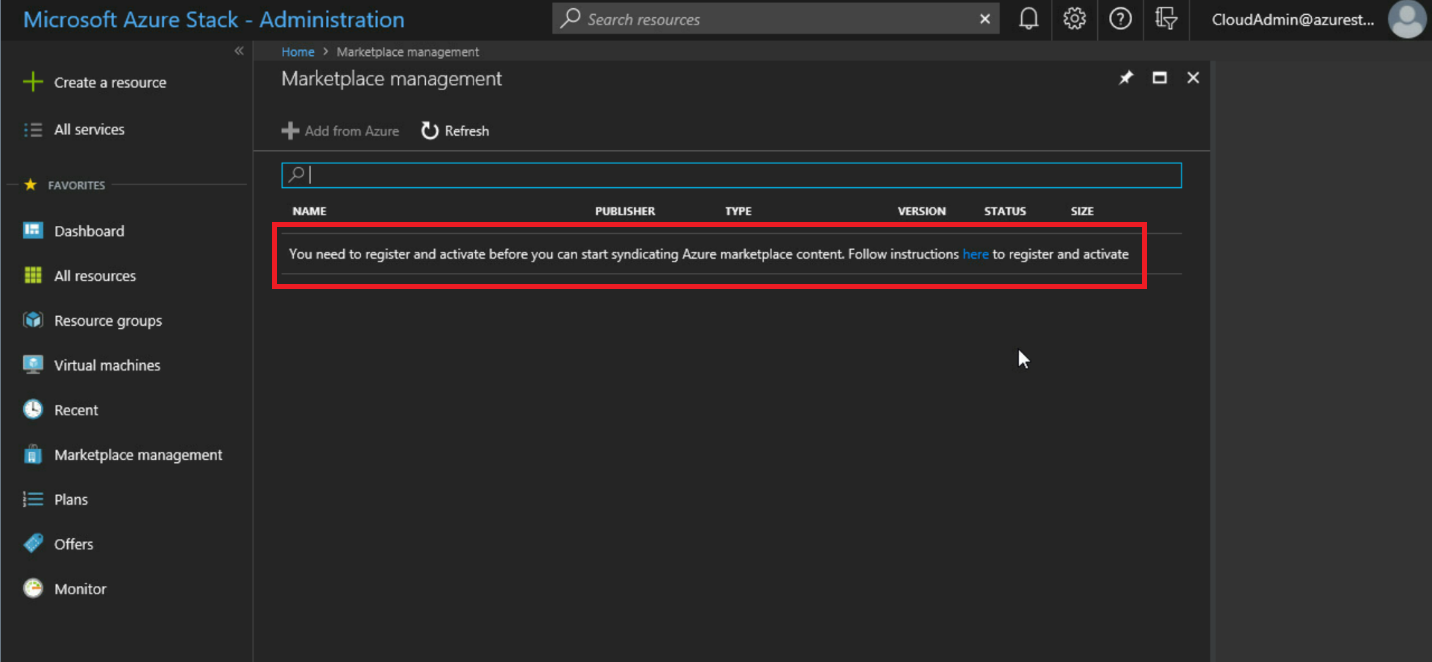Select Plans from the sidebar
The height and width of the screenshot is (662, 1432).
(70, 499)
